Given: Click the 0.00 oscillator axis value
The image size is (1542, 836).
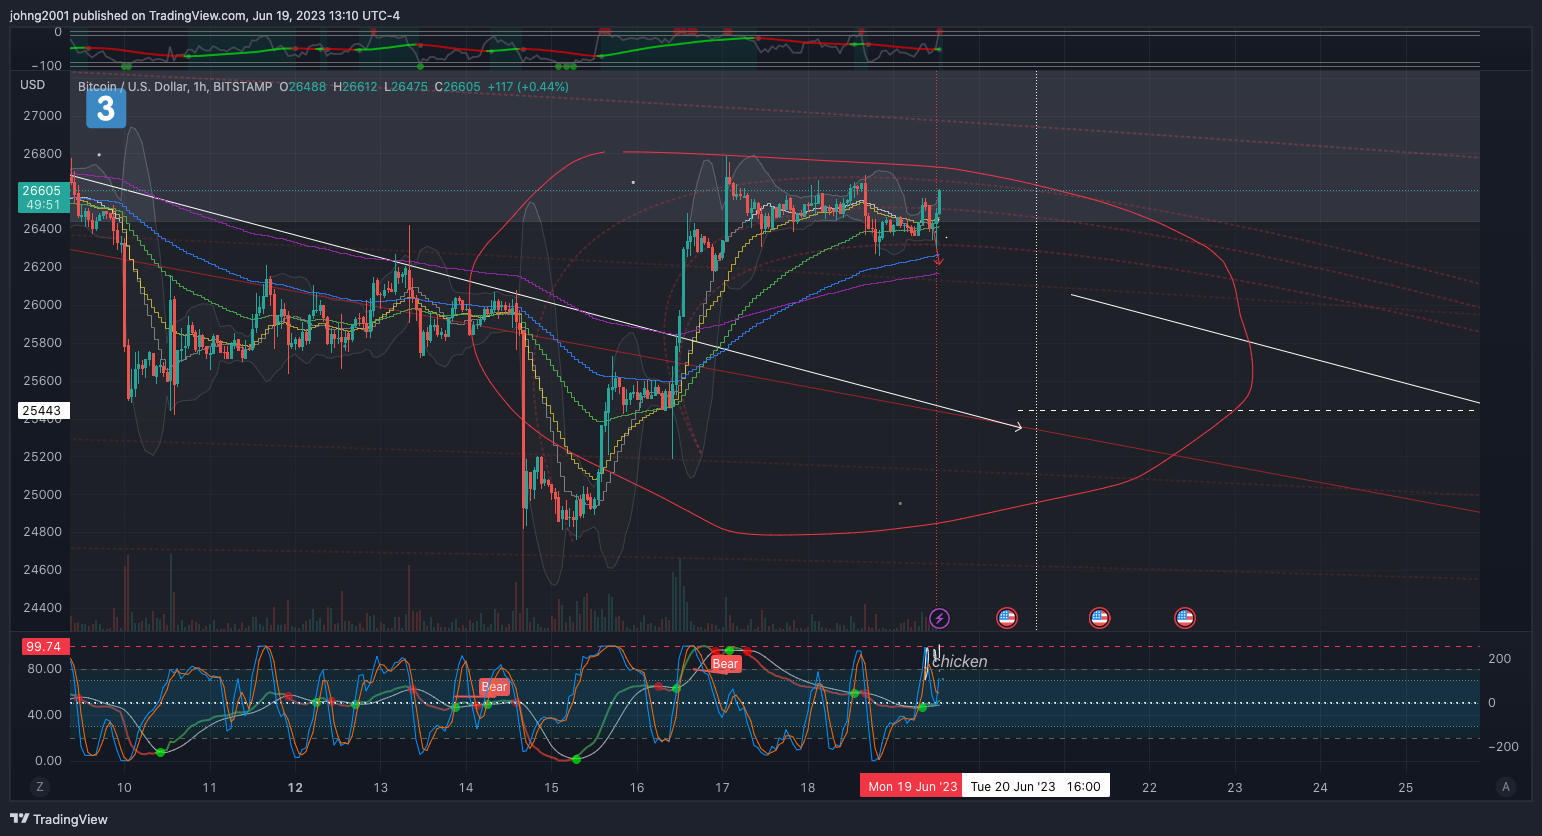Looking at the screenshot, I should 48,761.
